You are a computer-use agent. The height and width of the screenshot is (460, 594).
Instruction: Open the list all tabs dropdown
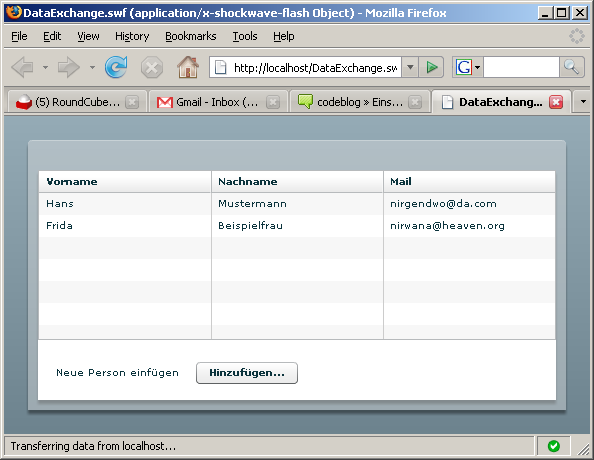coord(583,102)
